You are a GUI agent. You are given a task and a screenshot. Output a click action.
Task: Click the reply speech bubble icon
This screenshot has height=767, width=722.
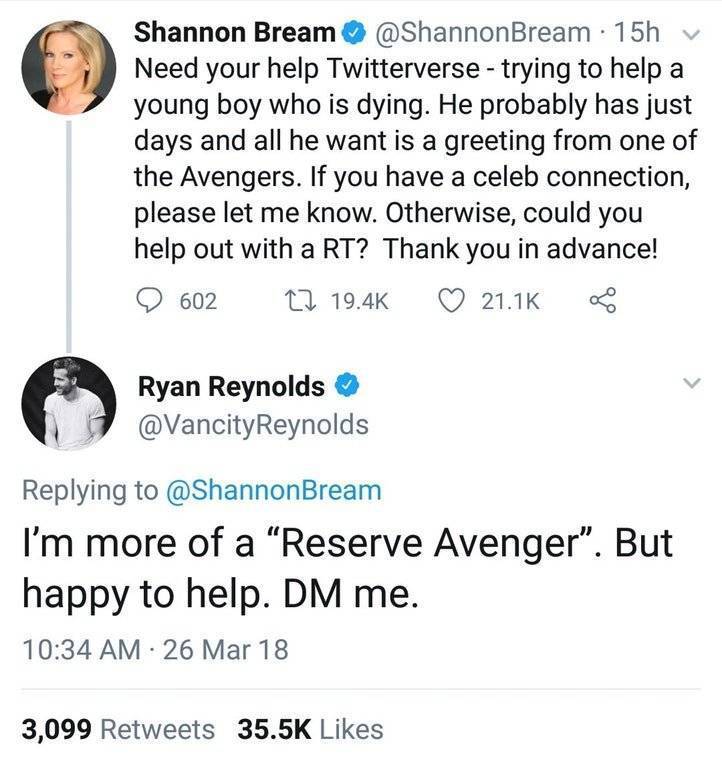pos(149,301)
